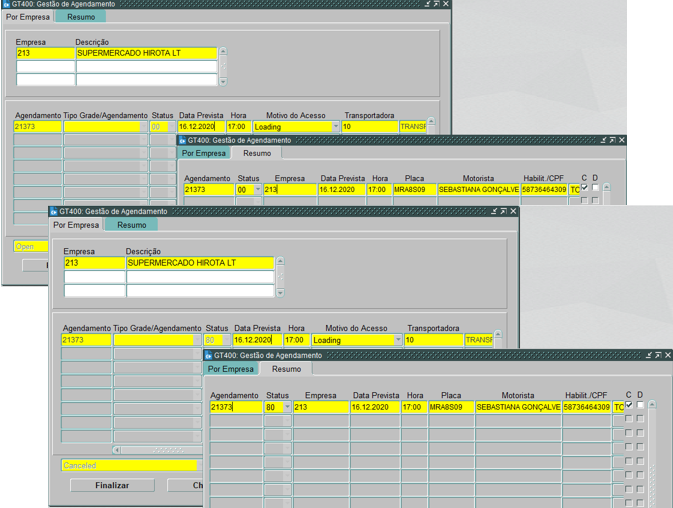Image resolution: width=673 pixels, height=508 pixels.
Task: Check second-row C checkbox in status 80 Resumo window
Action: [629, 418]
